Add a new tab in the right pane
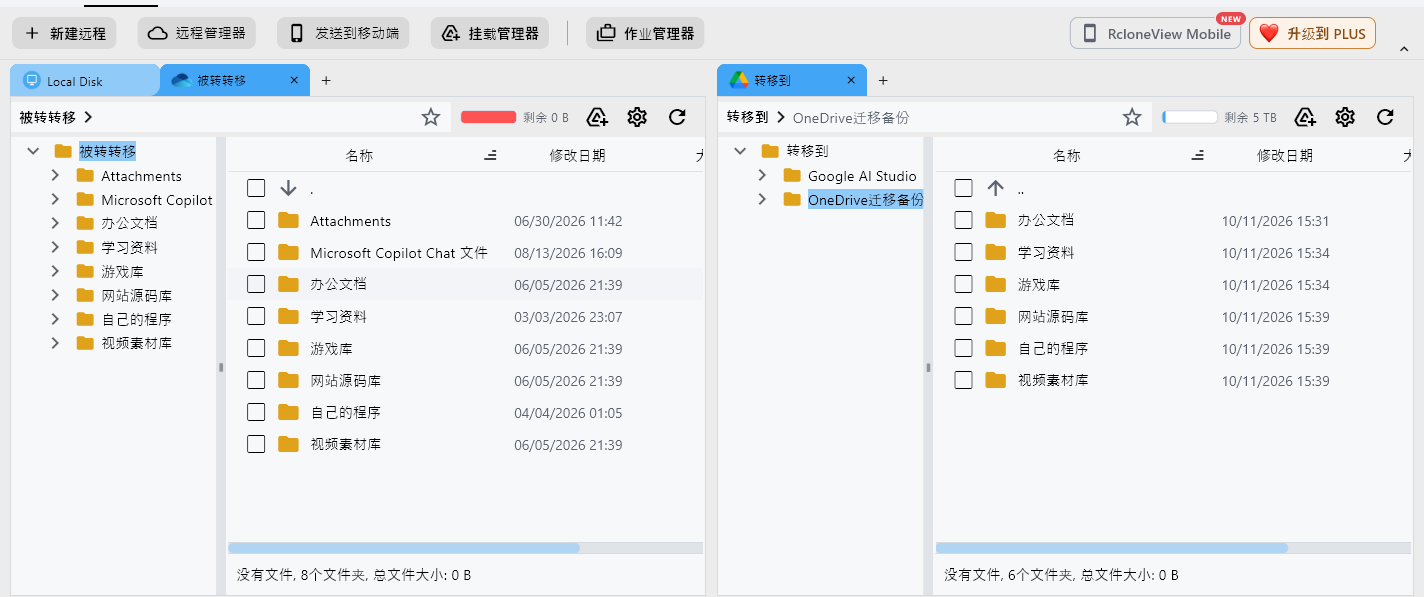This screenshot has height=597, width=1424. click(x=883, y=80)
